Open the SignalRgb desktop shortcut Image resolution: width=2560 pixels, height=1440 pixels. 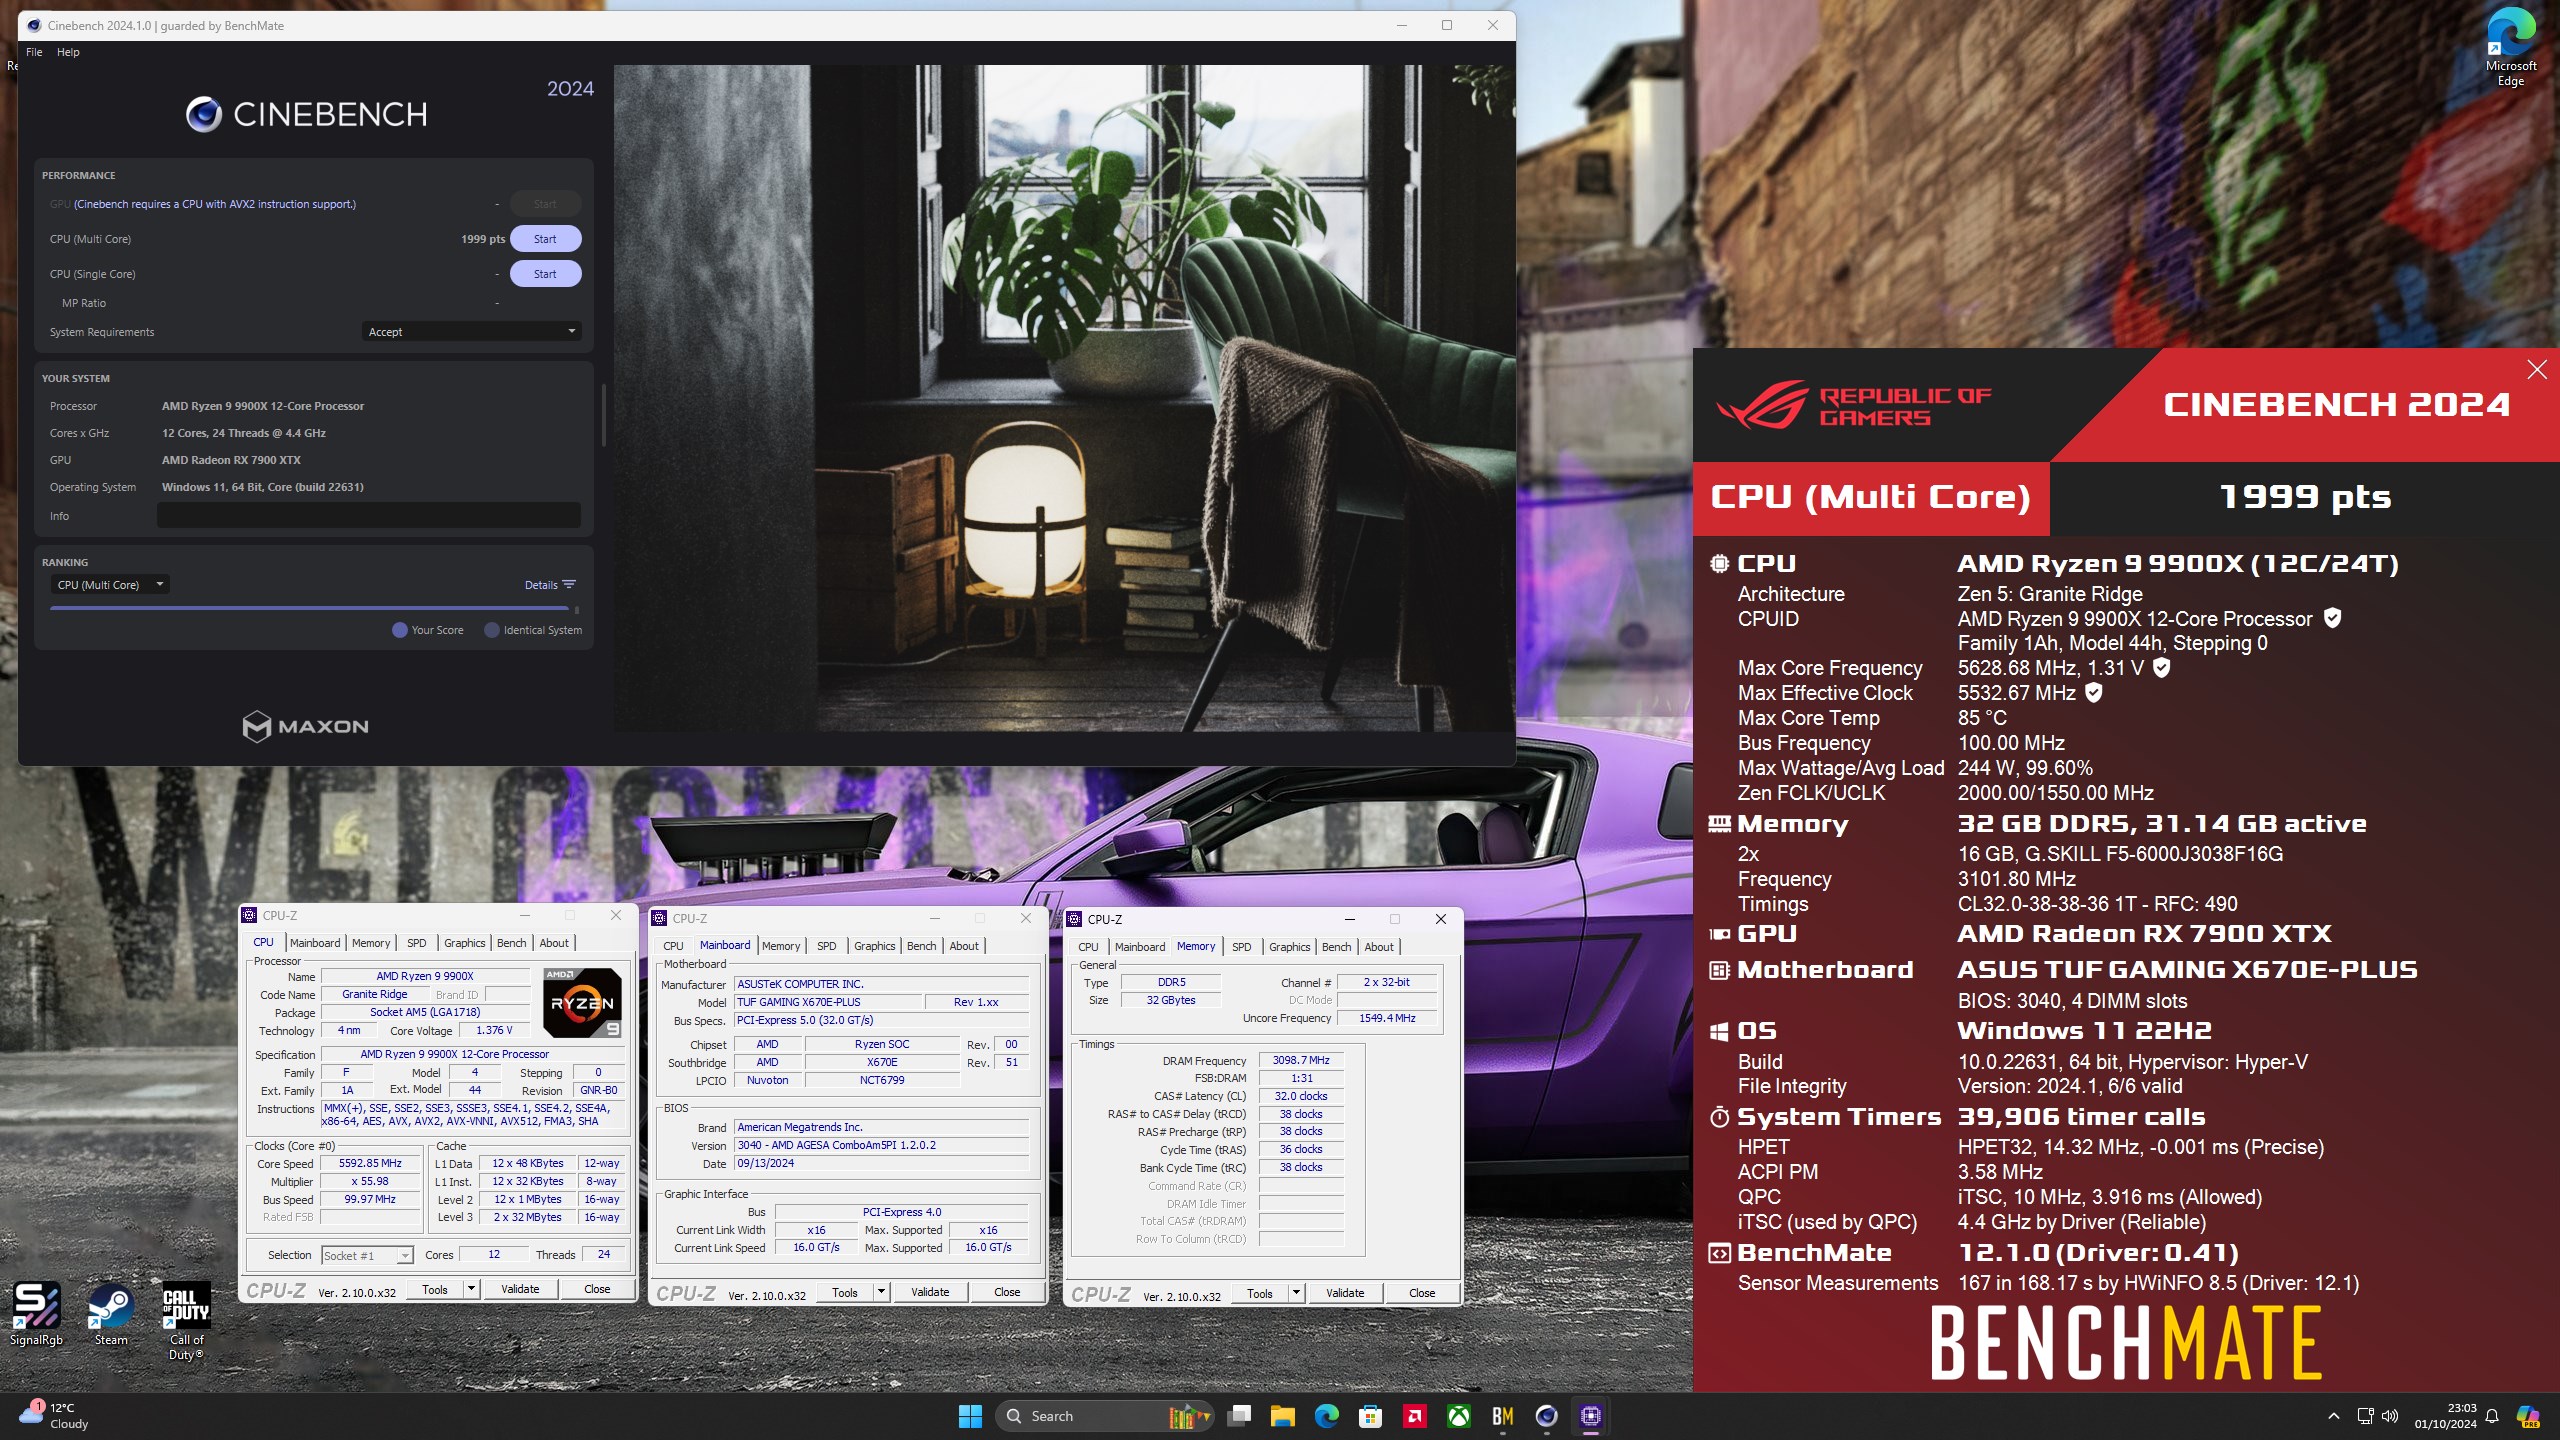pyautogui.click(x=36, y=1314)
